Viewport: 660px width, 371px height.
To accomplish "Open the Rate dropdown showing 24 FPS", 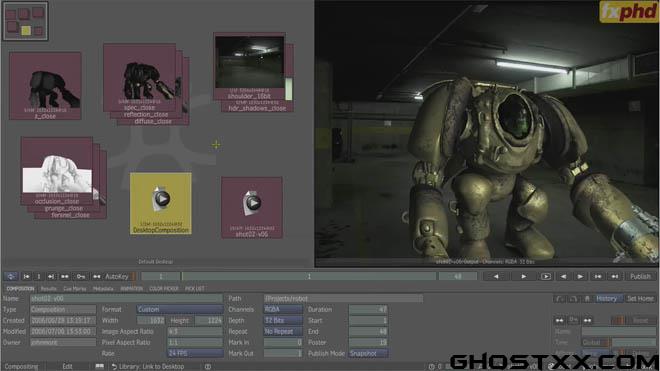I will [x=195, y=353].
